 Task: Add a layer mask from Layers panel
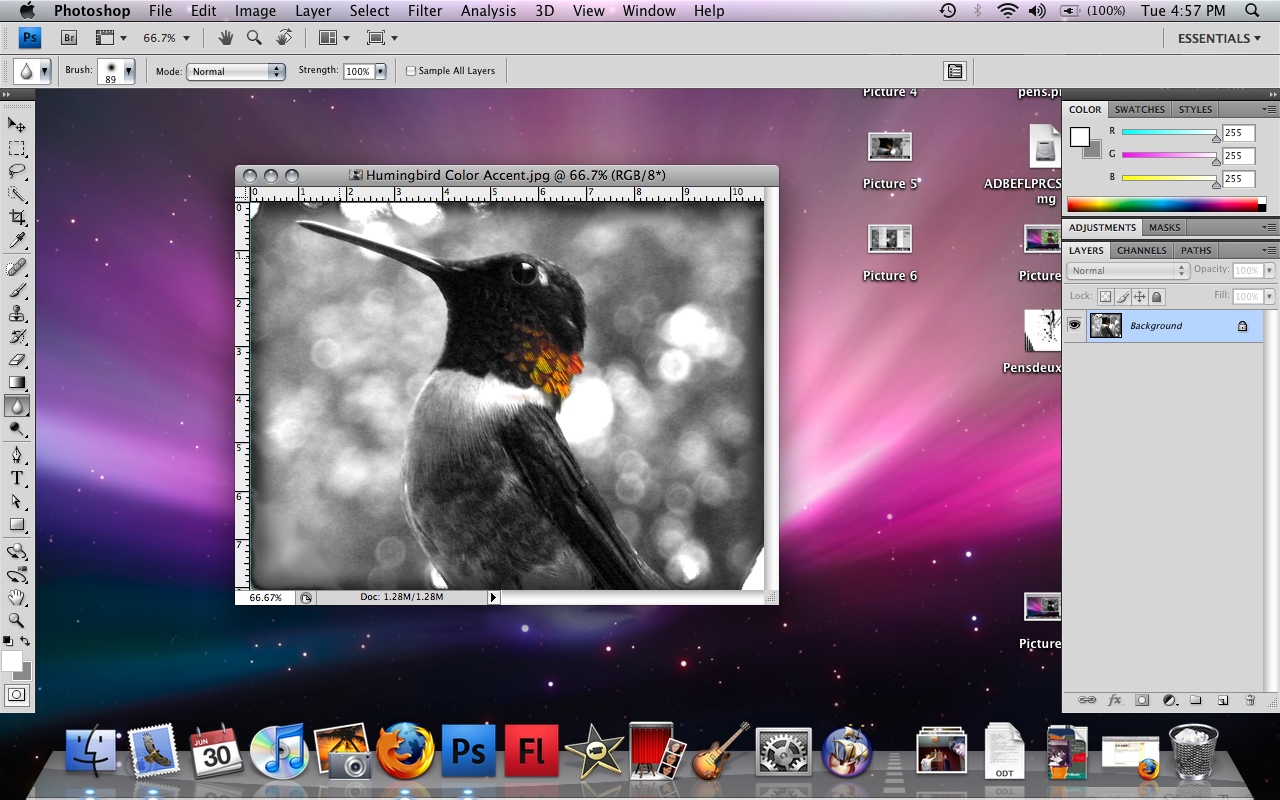coord(1142,700)
